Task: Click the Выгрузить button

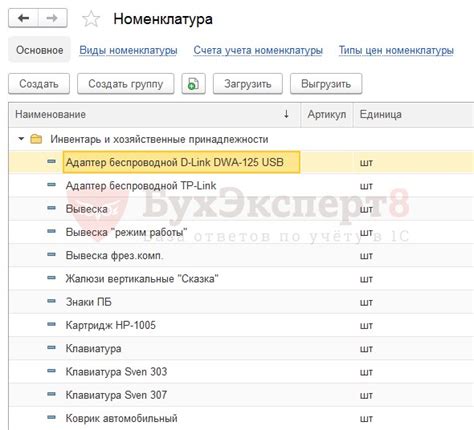Action: pos(326,84)
